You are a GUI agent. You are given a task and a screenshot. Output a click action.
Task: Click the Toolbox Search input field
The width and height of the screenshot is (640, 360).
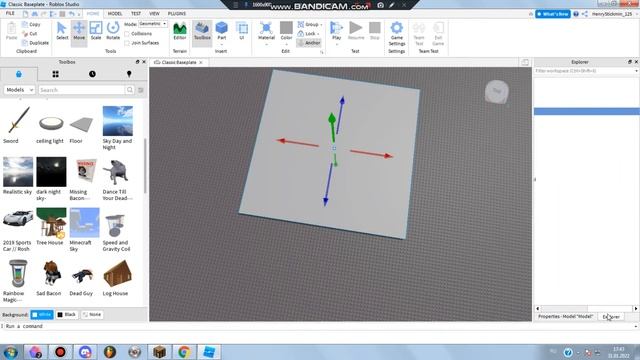click(82, 90)
